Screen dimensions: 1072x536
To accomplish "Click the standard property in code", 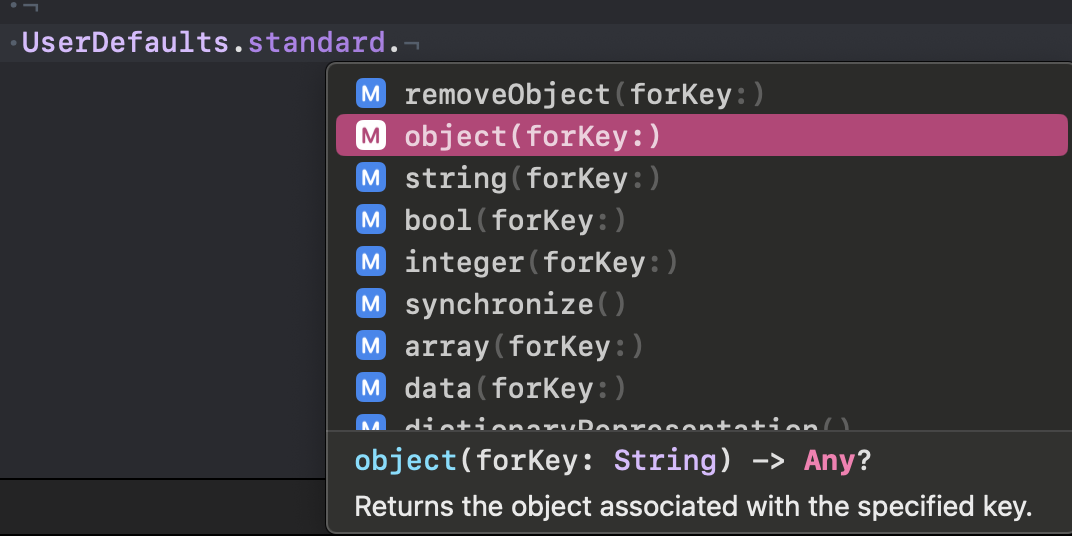I will click(317, 43).
